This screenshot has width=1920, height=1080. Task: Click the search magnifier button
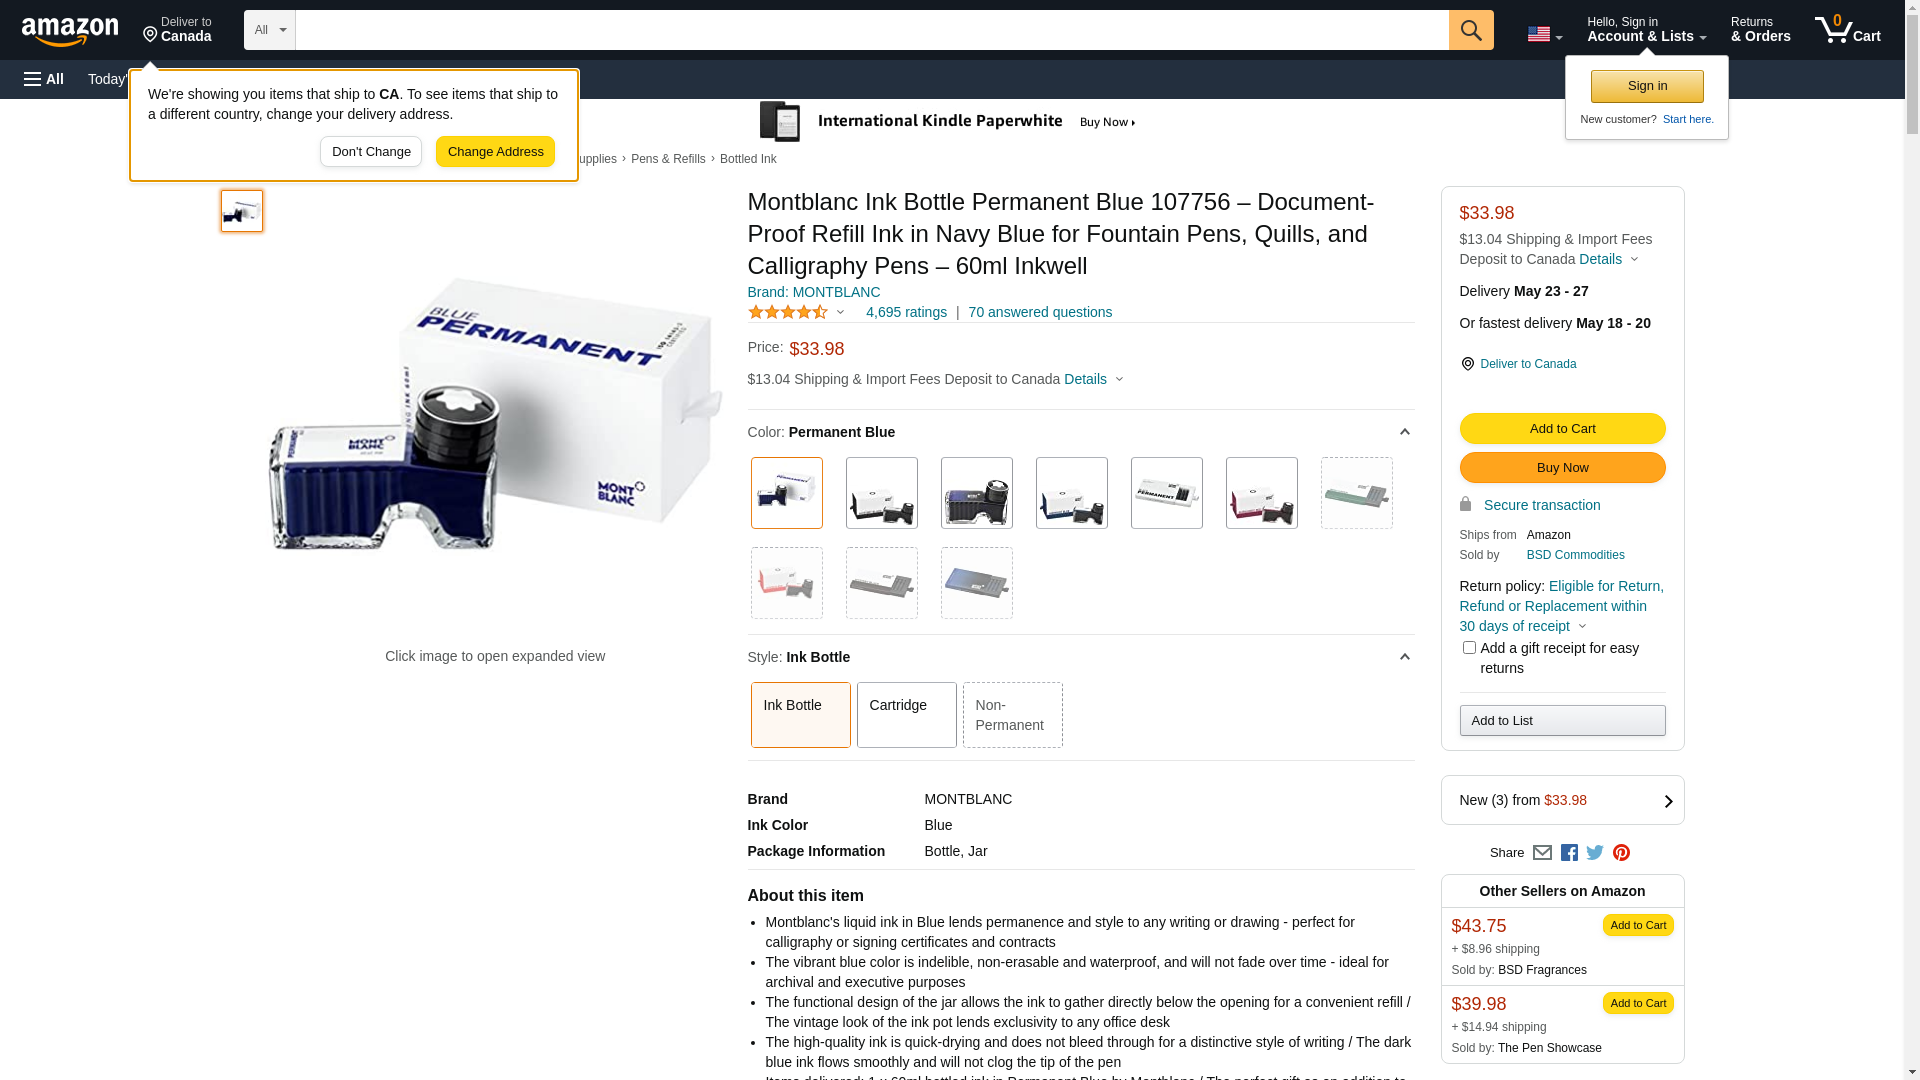point(1470,30)
